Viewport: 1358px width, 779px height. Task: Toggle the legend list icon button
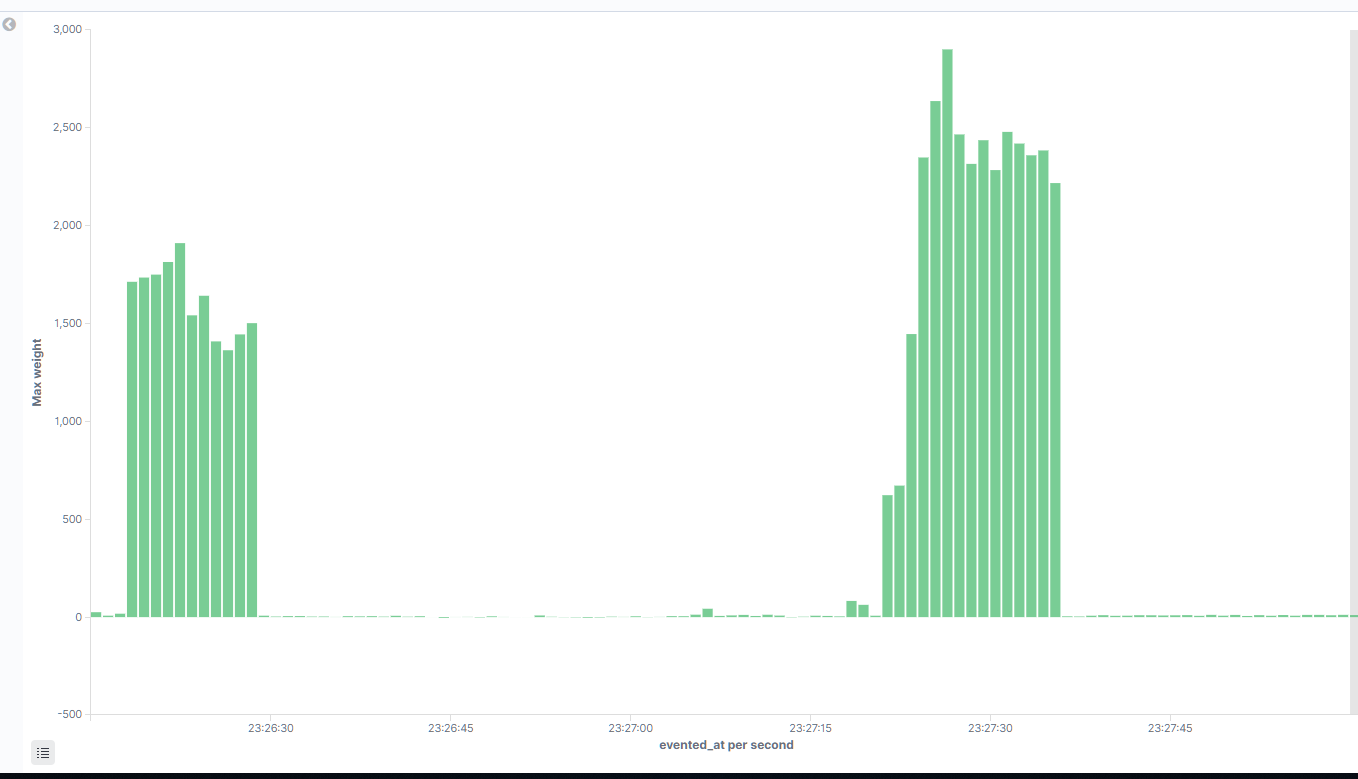click(x=43, y=752)
